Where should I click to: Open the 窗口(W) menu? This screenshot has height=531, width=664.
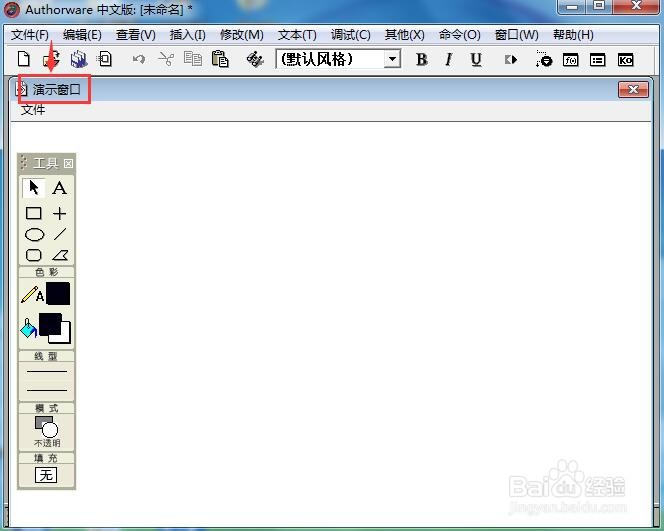[517, 35]
